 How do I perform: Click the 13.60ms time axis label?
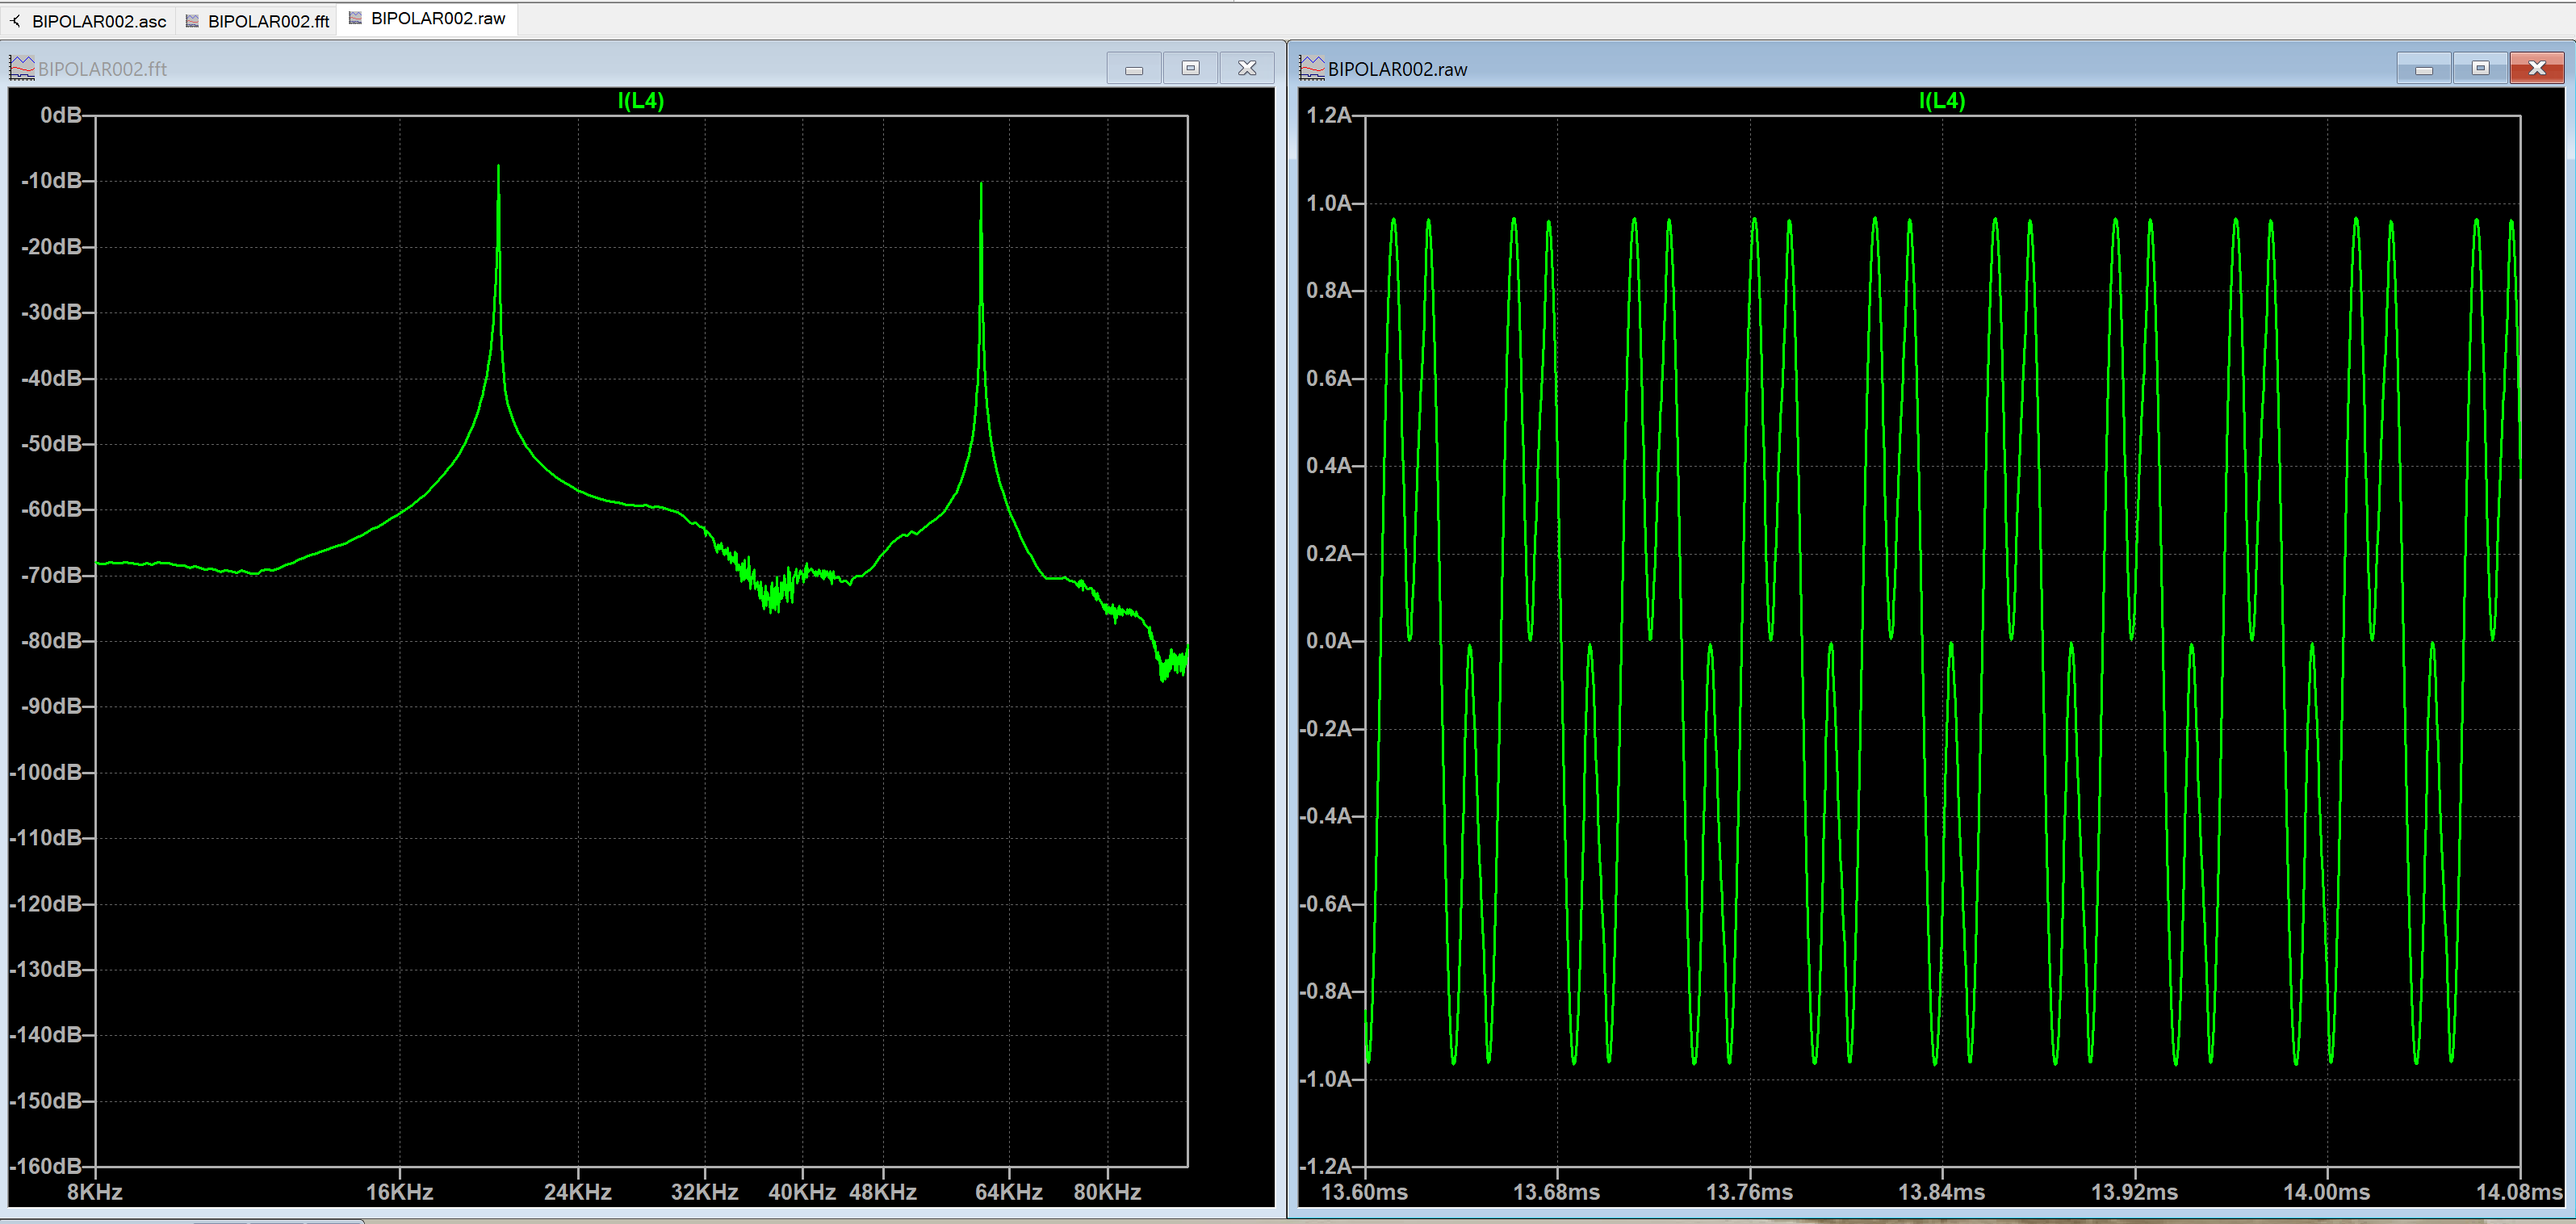(1364, 1192)
